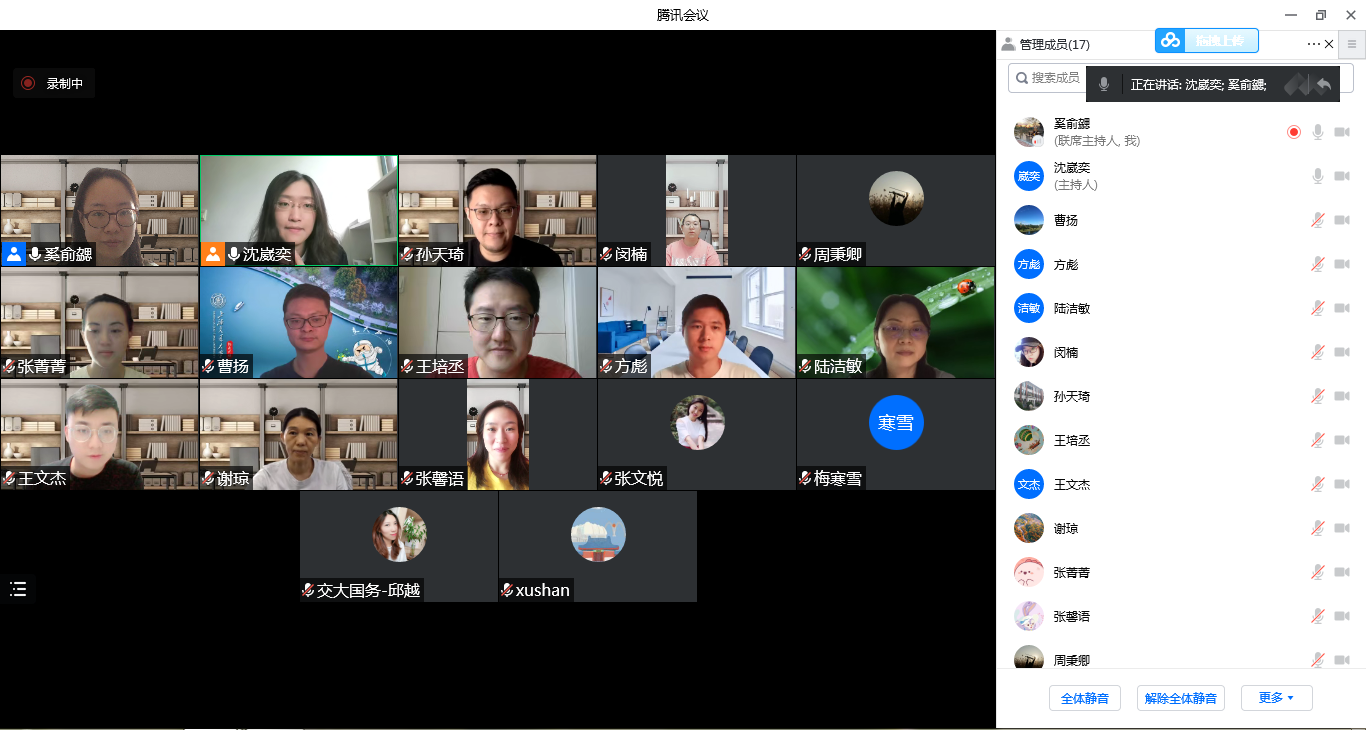Click the camera icon for 曹扬 in member list

pyautogui.click(x=1341, y=220)
